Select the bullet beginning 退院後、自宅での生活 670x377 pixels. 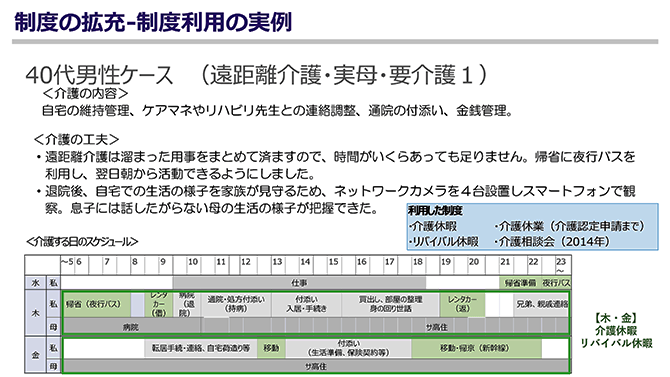335,200
